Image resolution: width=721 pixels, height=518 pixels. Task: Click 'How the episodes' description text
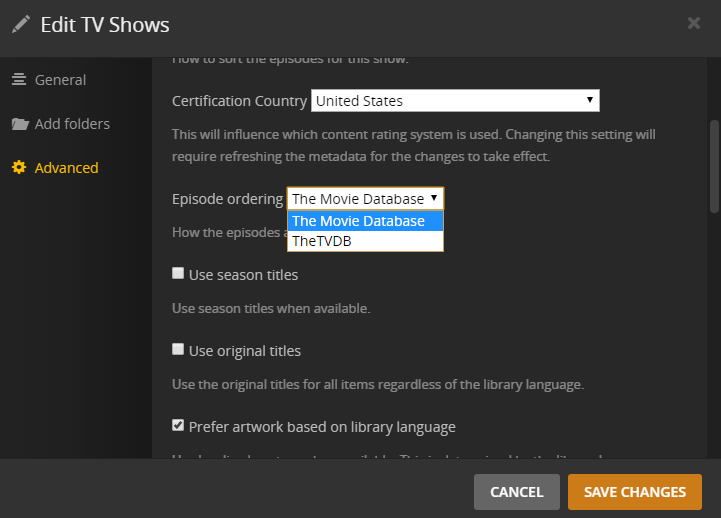(x=229, y=233)
